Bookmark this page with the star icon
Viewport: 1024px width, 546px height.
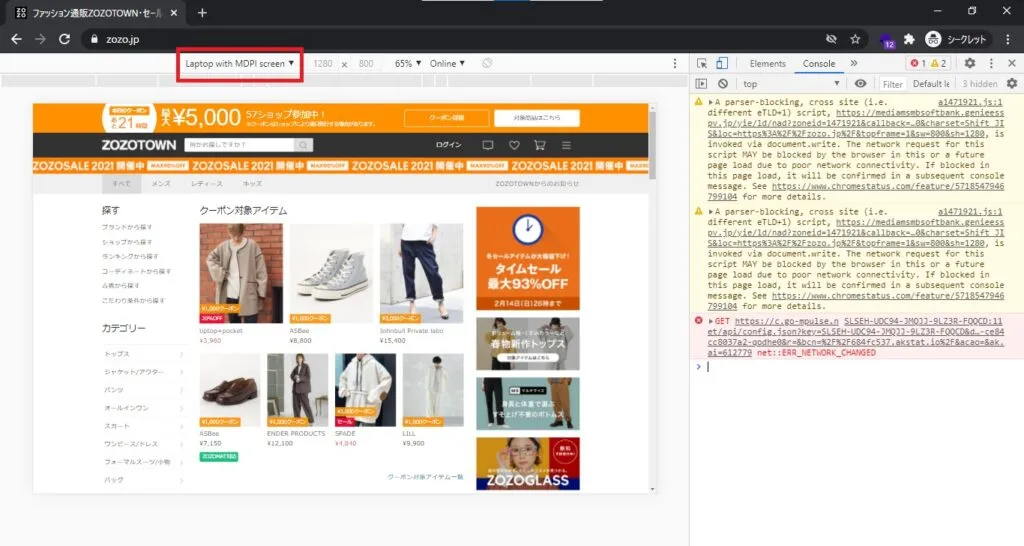855,39
